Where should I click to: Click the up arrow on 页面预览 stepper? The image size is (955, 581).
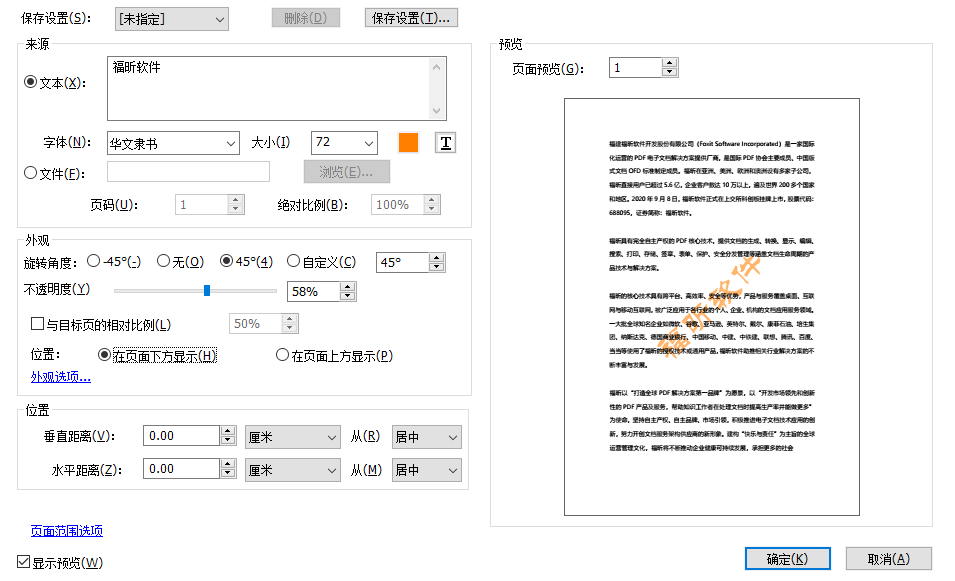(x=670, y=62)
